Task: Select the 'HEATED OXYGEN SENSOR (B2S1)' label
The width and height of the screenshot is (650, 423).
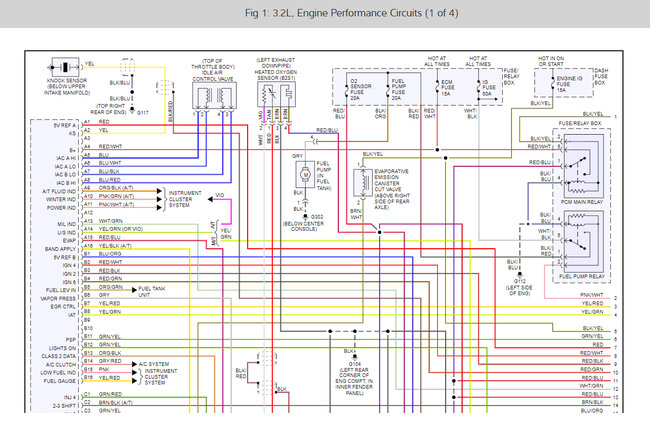Action: point(276,75)
